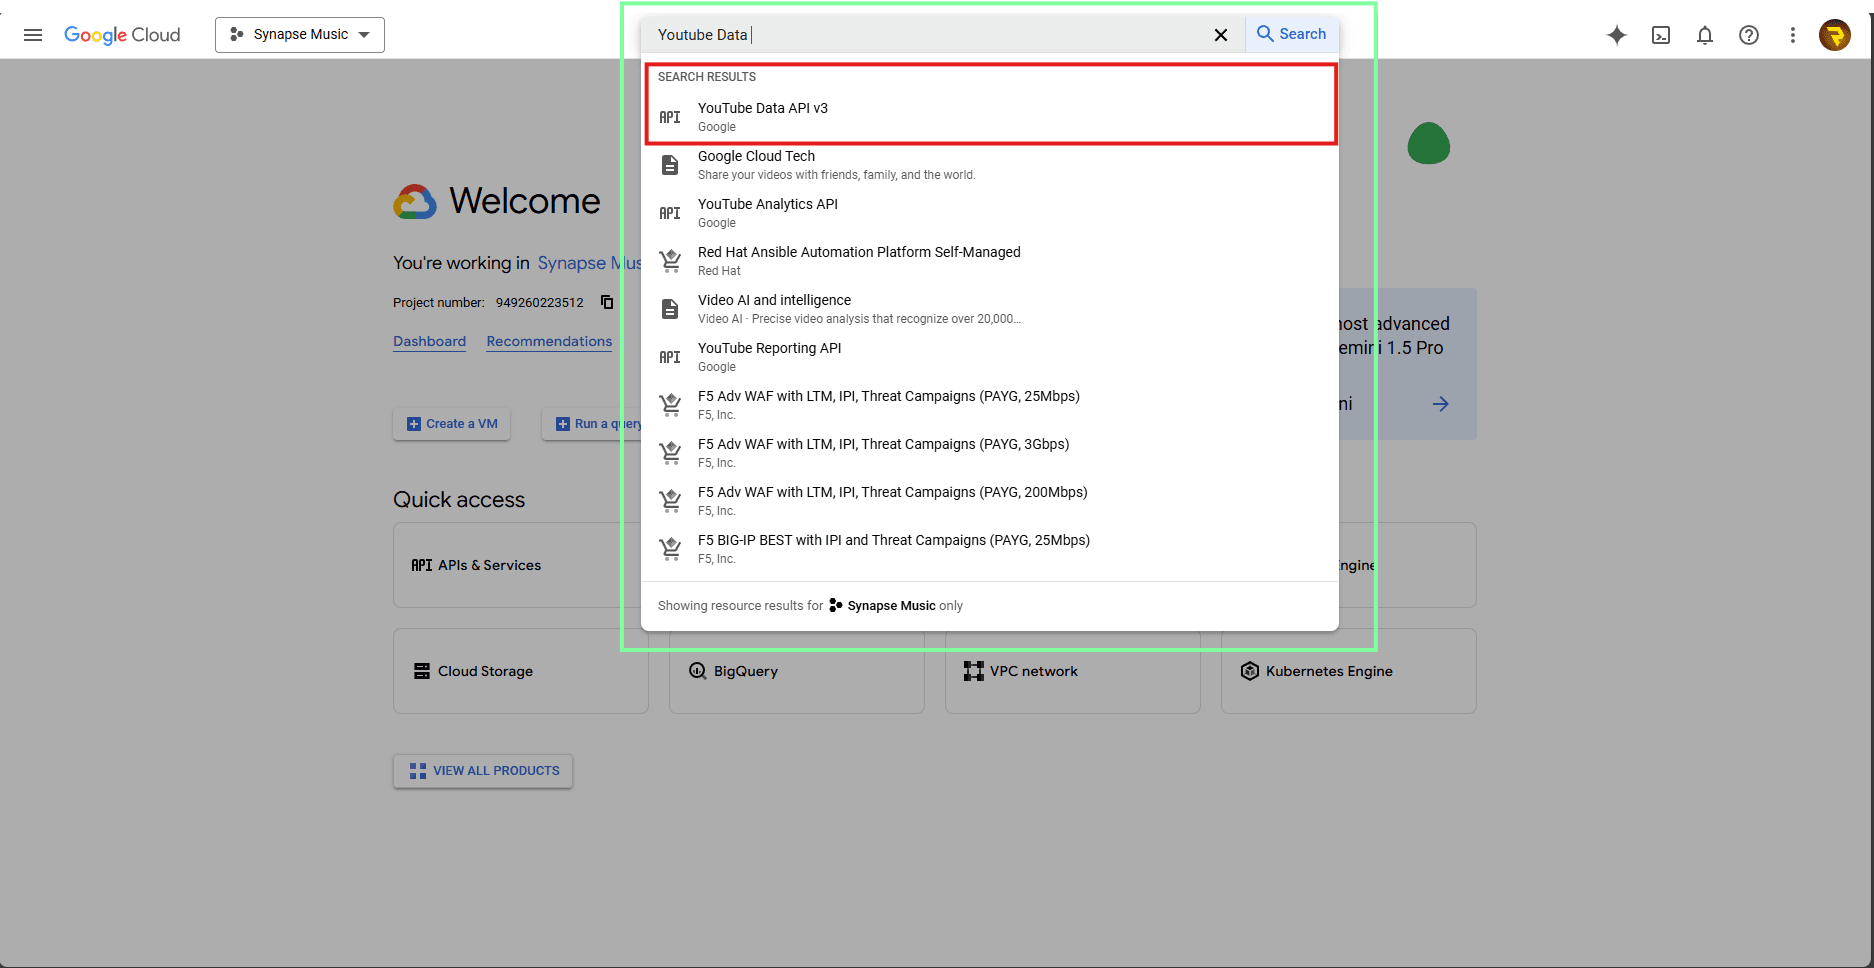Open the VPC network quick access card
Screen dimensions: 1874x968
[1072, 671]
